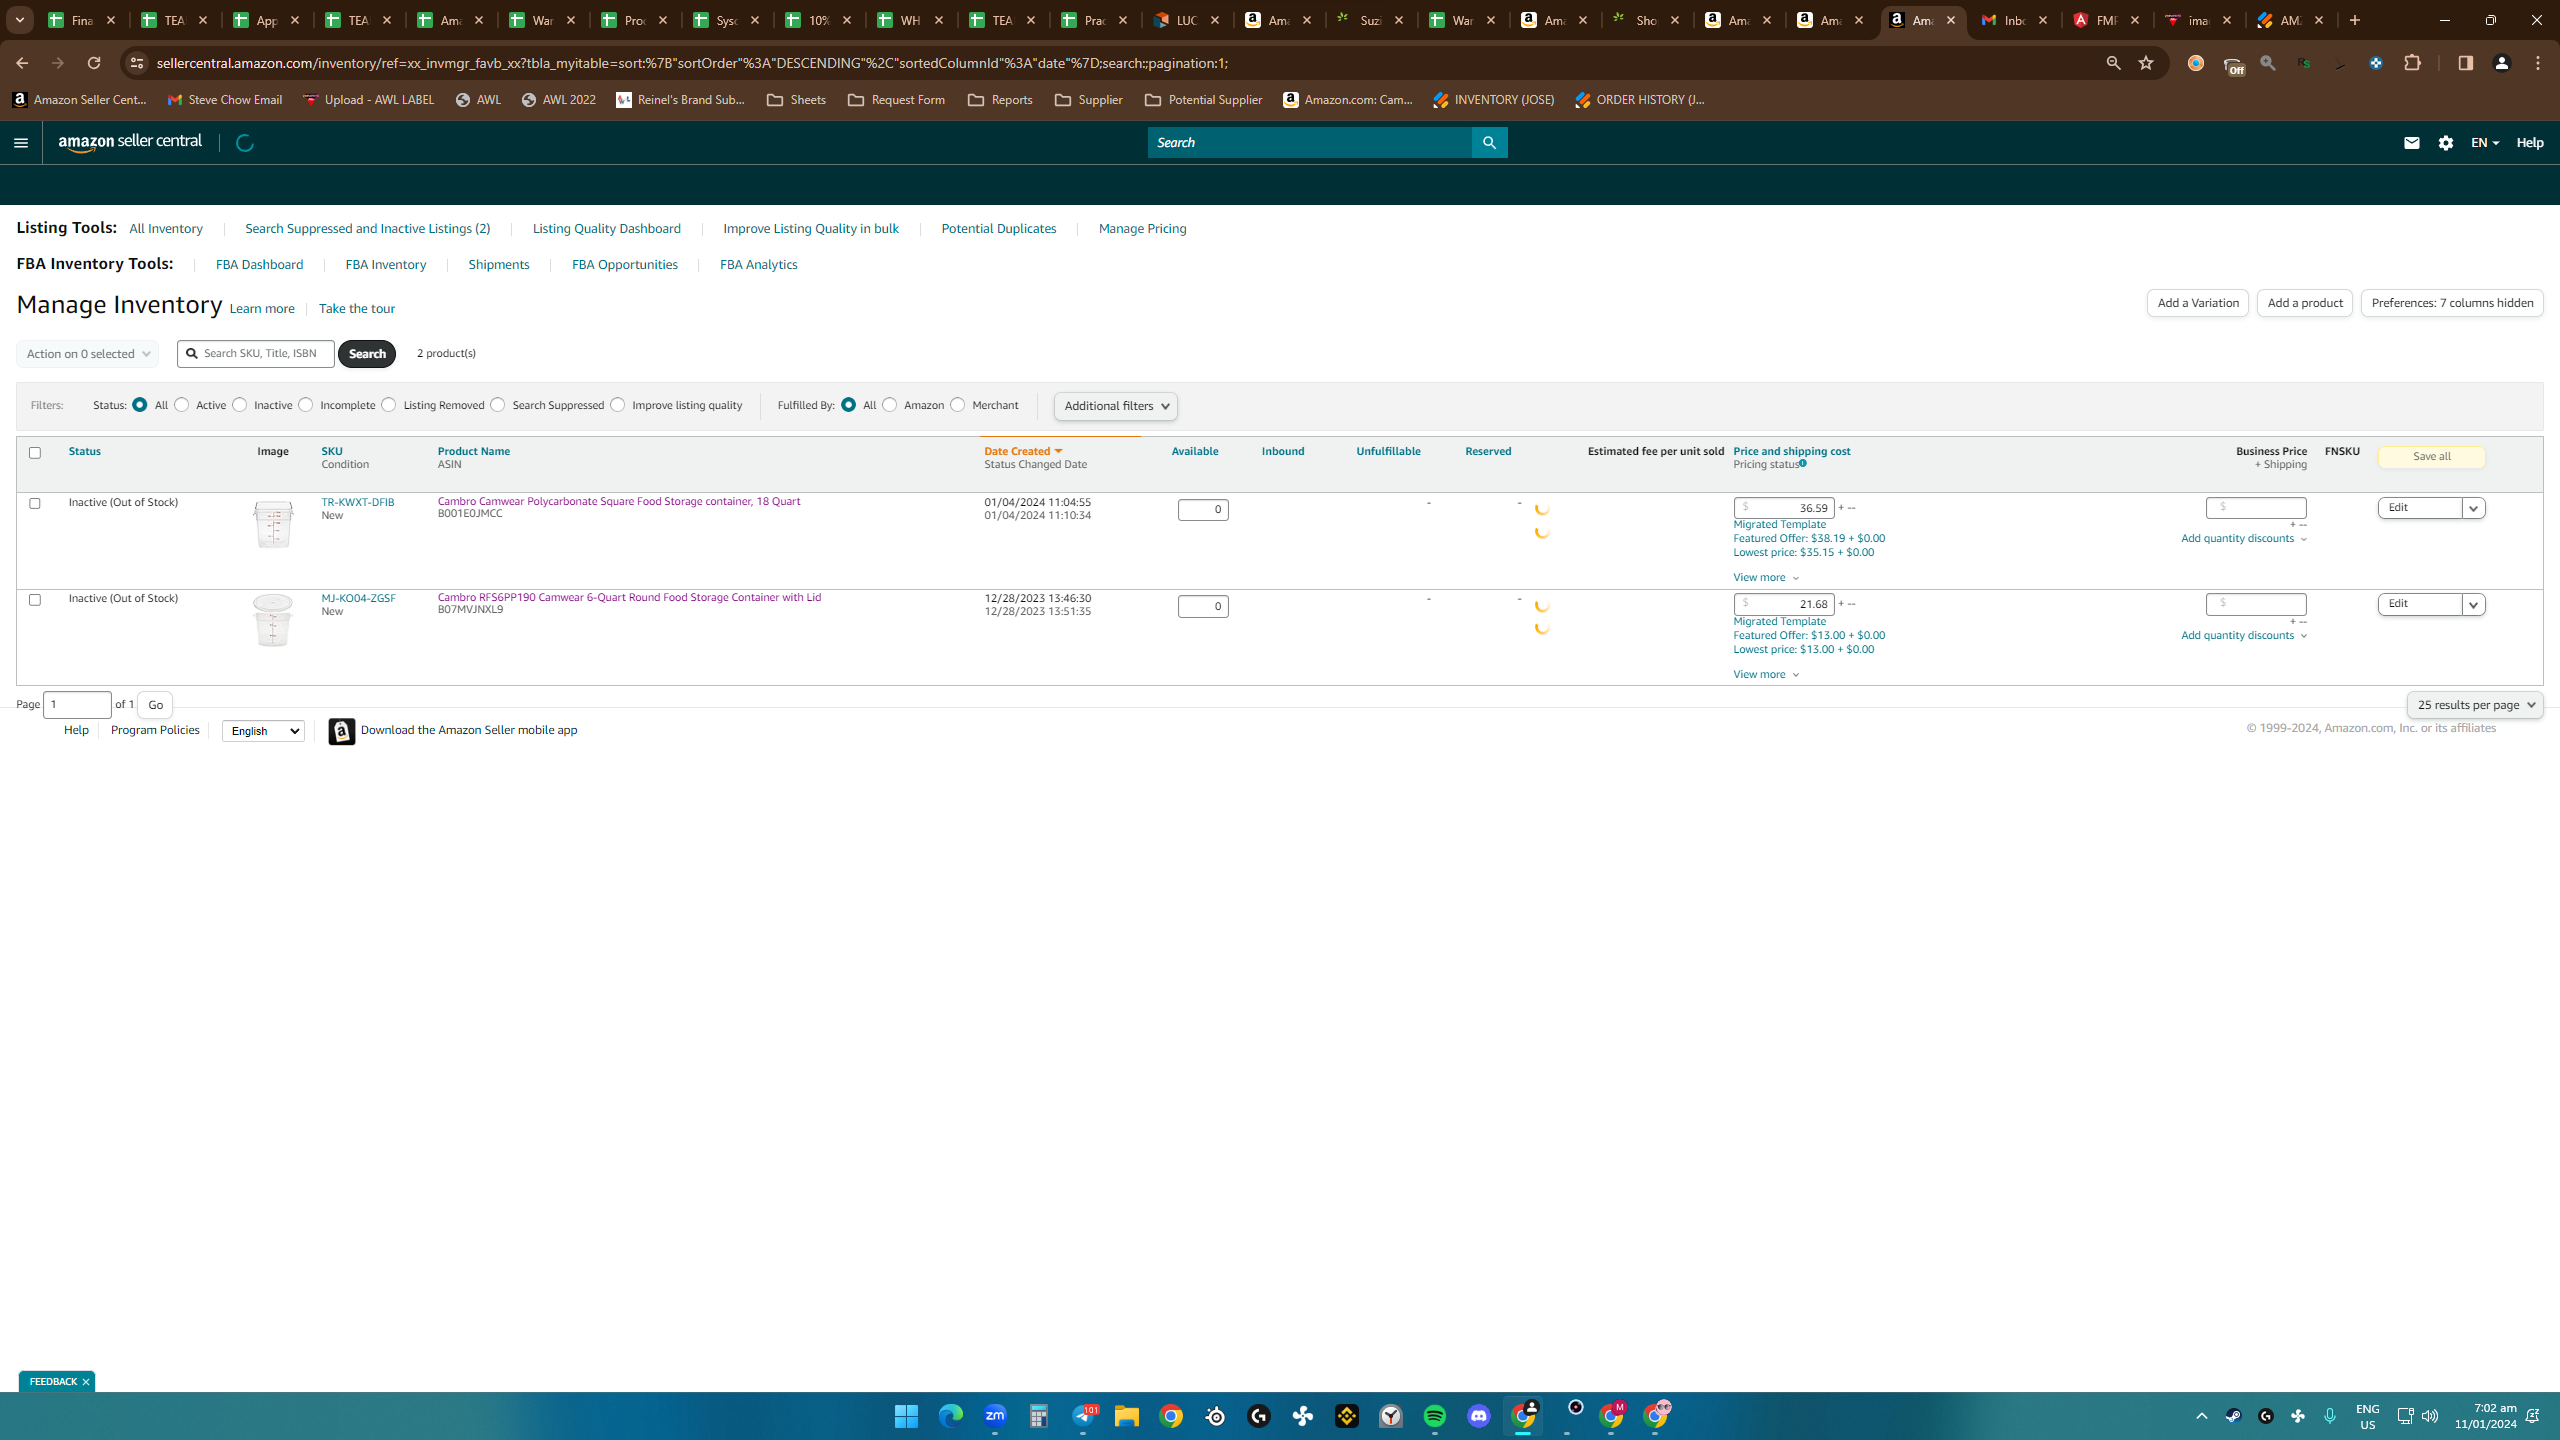Open Discord from the taskbar
Screen dimensions: 2560x1440
click(1479, 1416)
